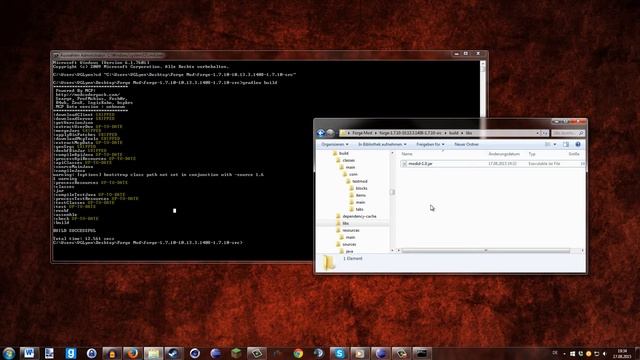Viewport: 640px width, 360px height.
Task: Click the volume speaker tray icon
Action: pyautogui.click(x=605, y=353)
